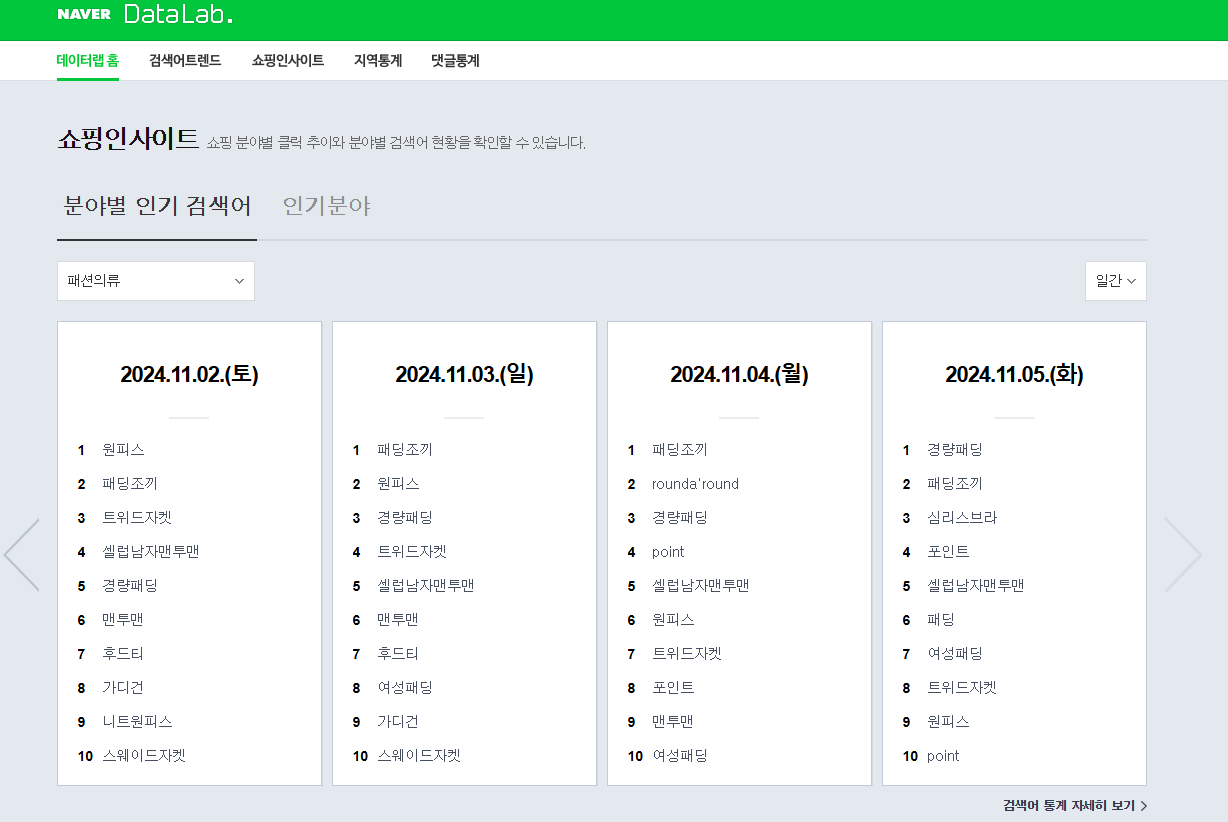Click top-ranked 원피스 on 11.02 list

(x=123, y=450)
